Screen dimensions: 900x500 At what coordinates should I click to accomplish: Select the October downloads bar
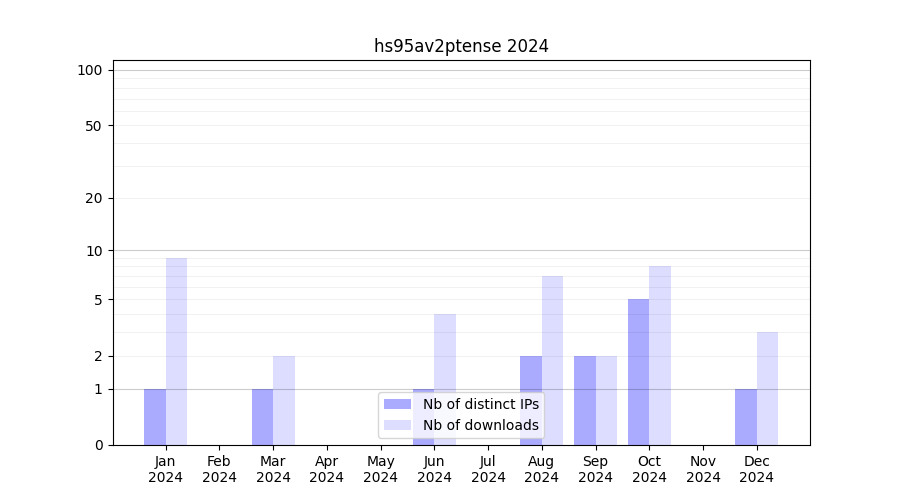coord(660,355)
